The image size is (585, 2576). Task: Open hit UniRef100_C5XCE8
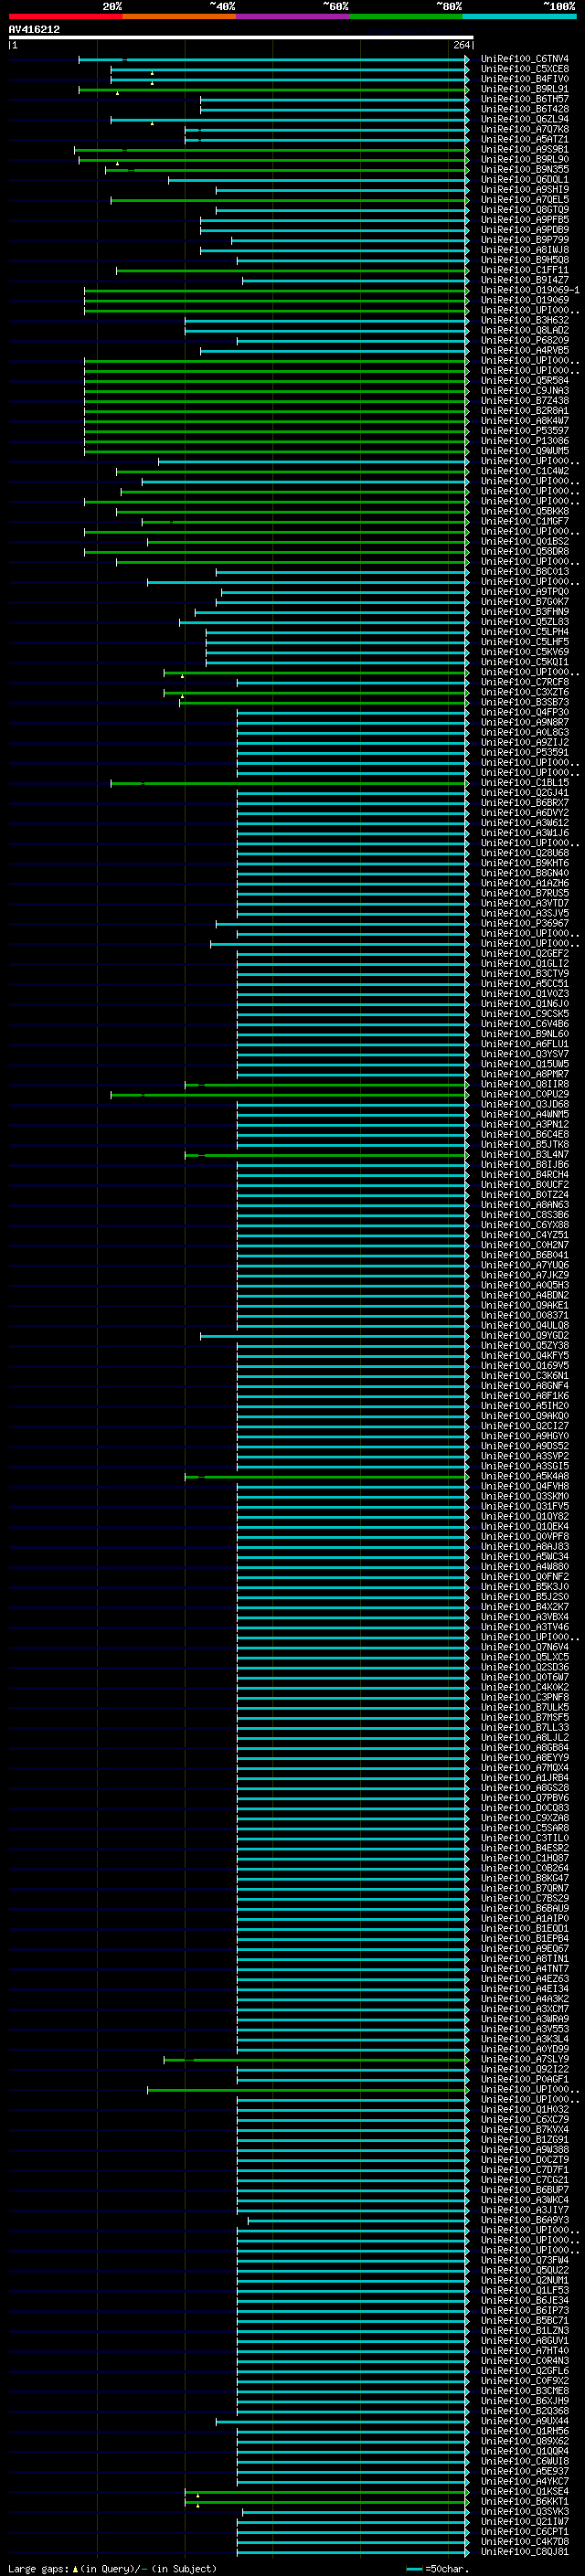tap(524, 69)
